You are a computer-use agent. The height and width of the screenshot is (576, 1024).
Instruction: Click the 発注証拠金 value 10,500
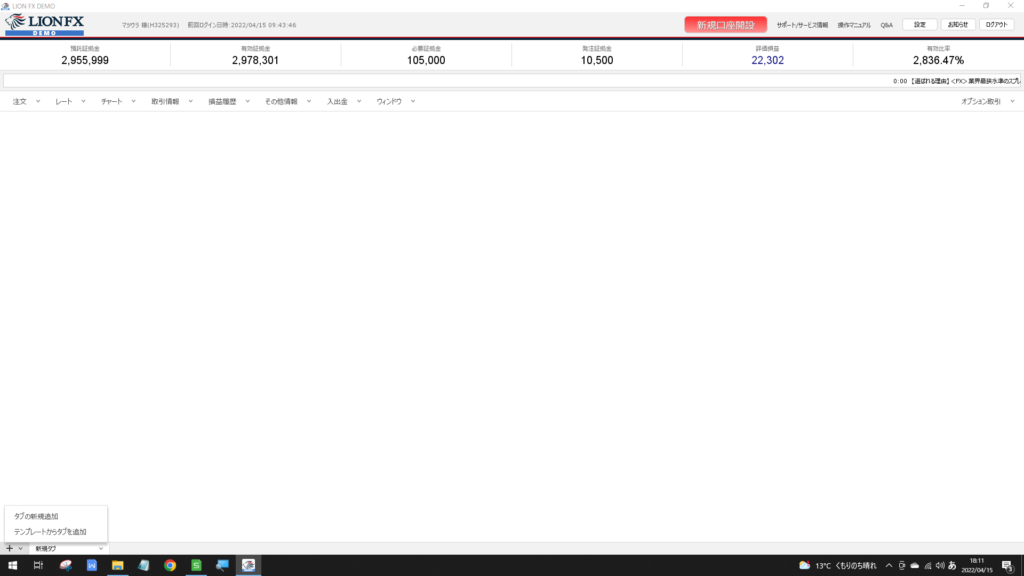597,60
